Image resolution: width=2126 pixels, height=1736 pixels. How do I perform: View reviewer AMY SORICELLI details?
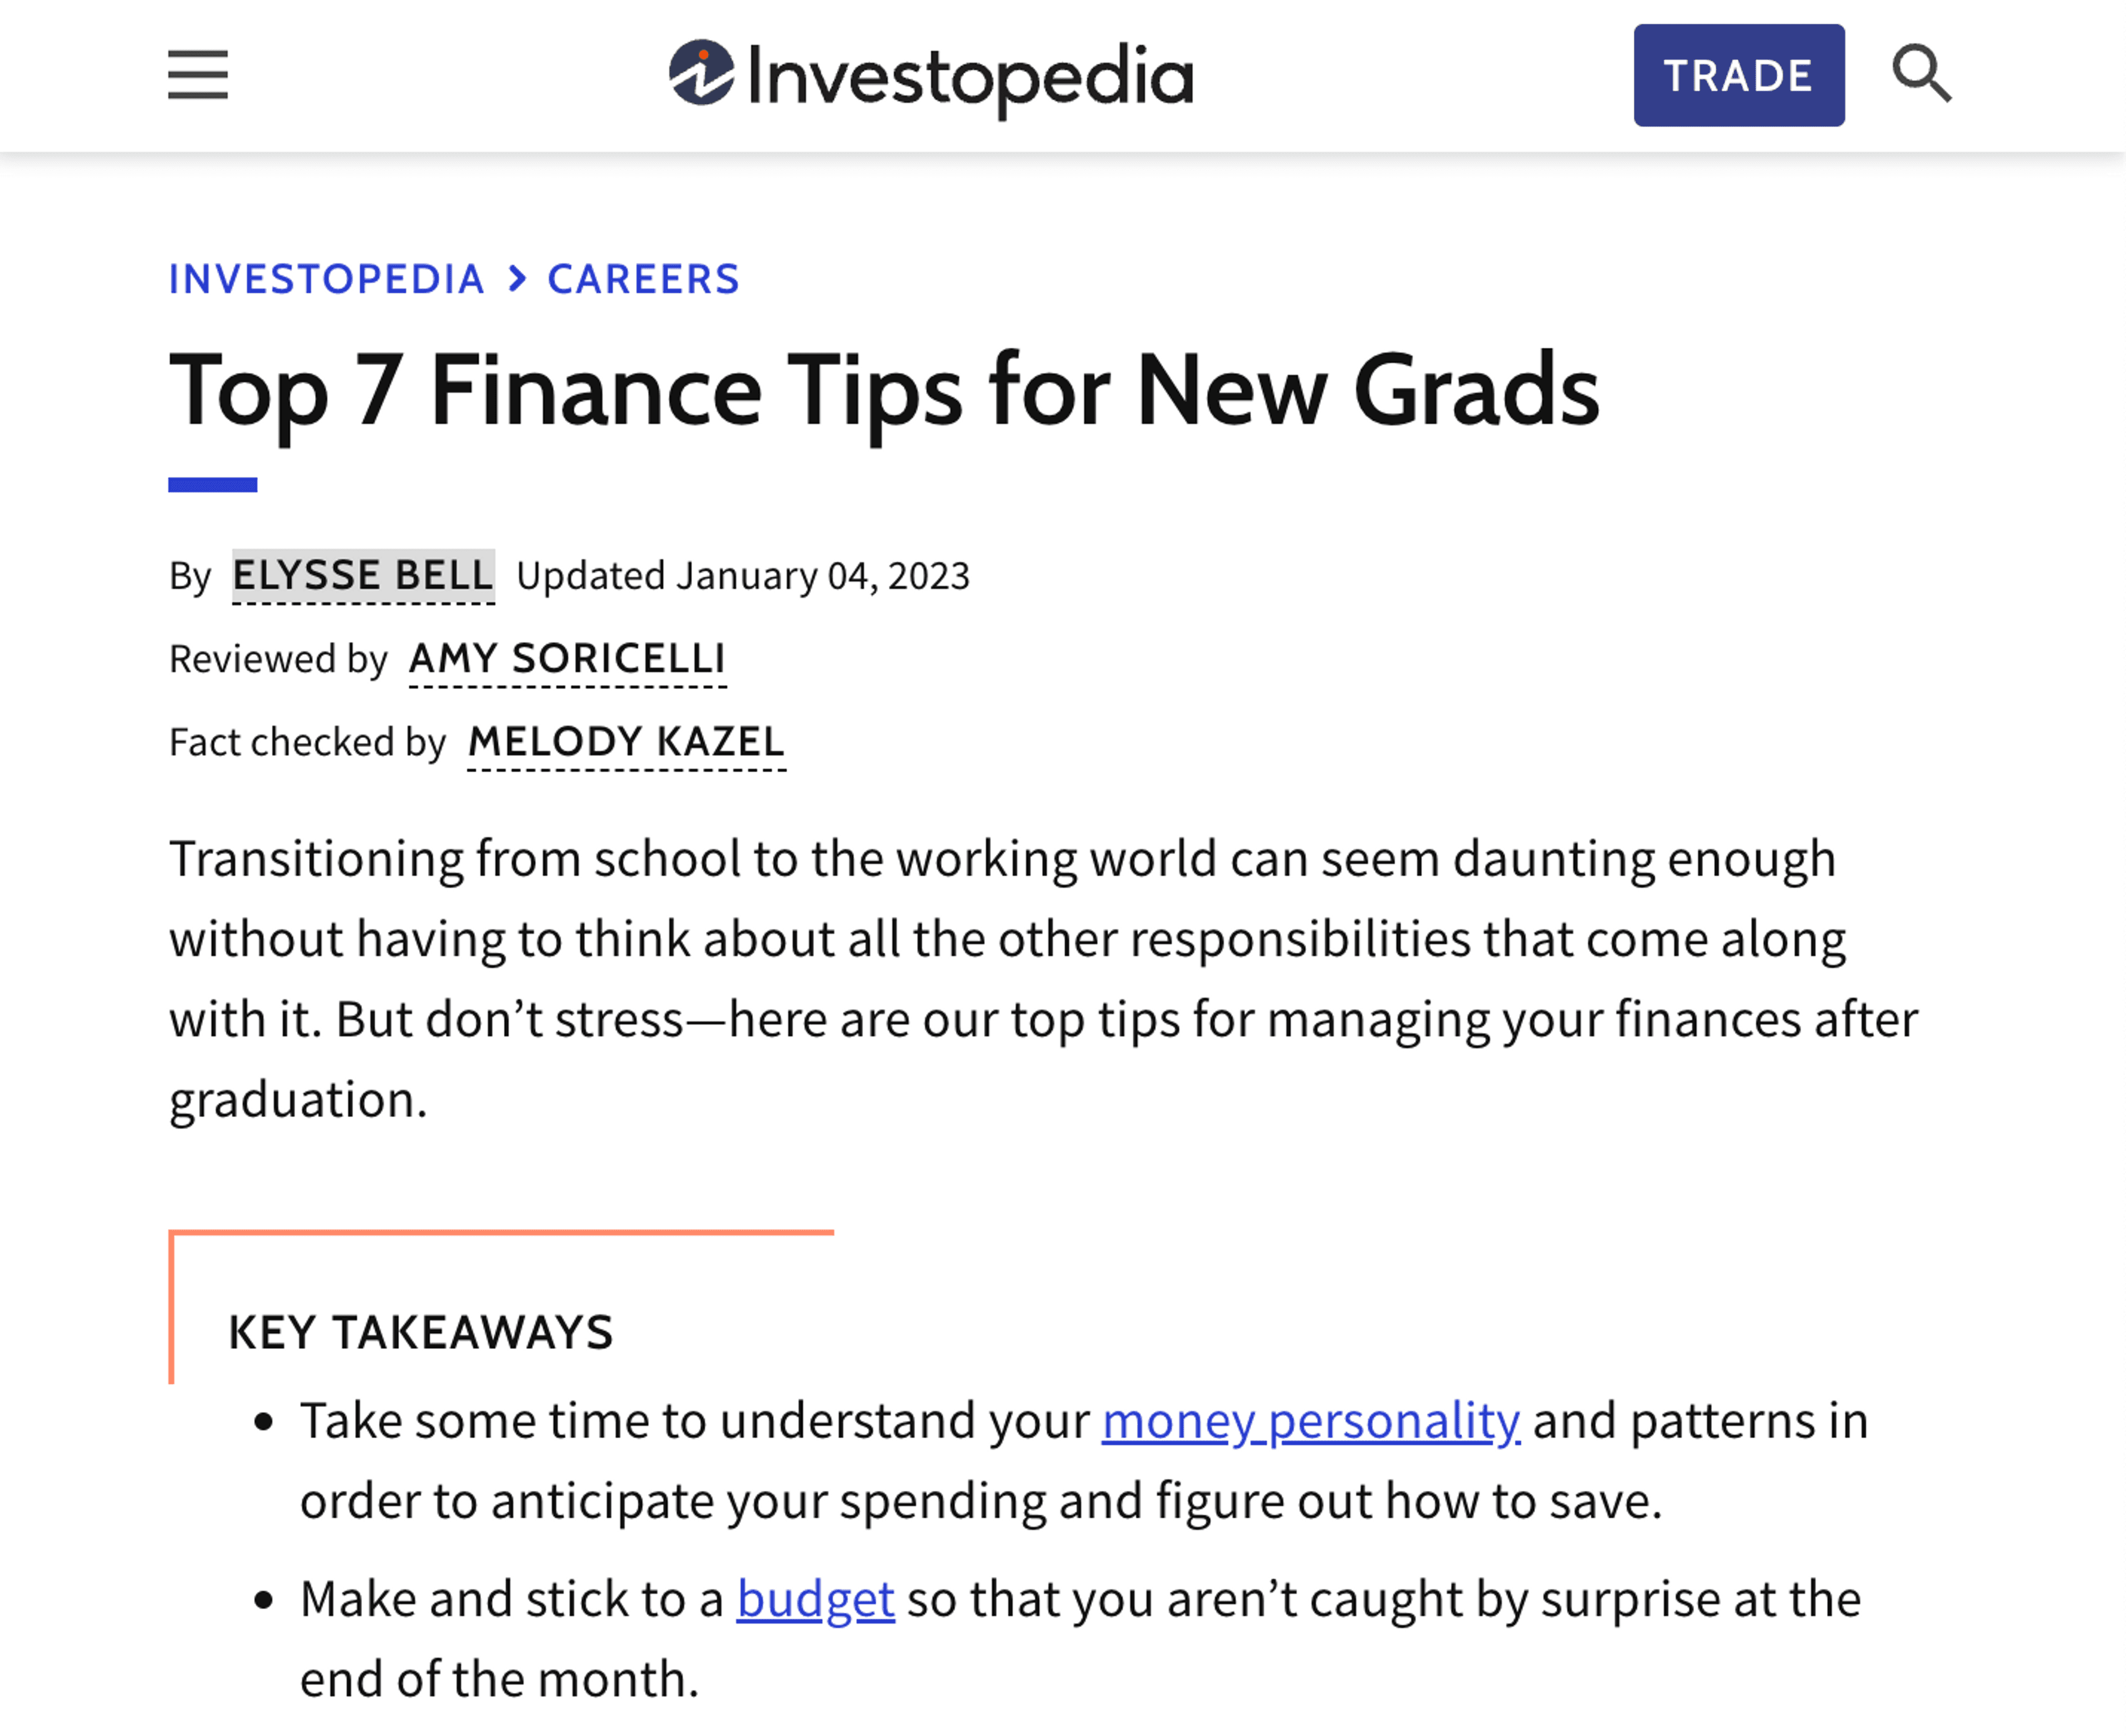pyautogui.click(x=567, y=659)
